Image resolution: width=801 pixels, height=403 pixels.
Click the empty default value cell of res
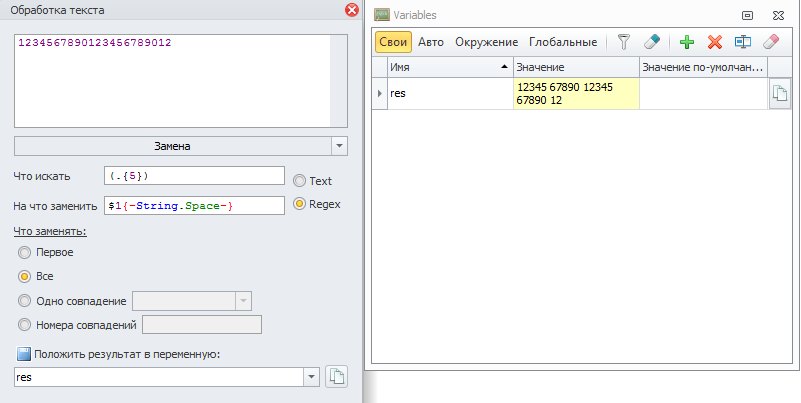coord(703,93)
